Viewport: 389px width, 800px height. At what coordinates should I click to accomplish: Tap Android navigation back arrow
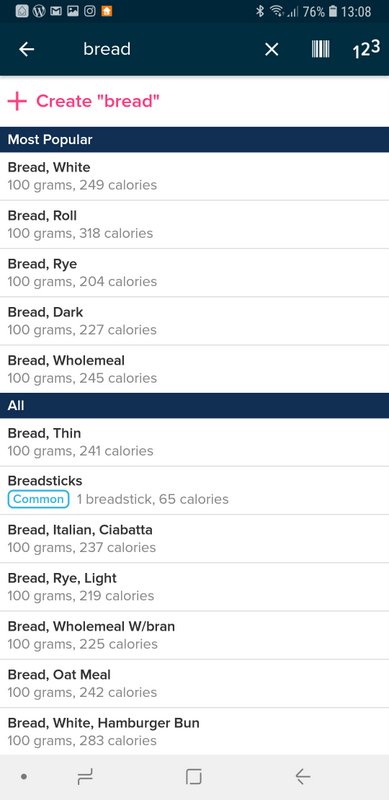303,777
